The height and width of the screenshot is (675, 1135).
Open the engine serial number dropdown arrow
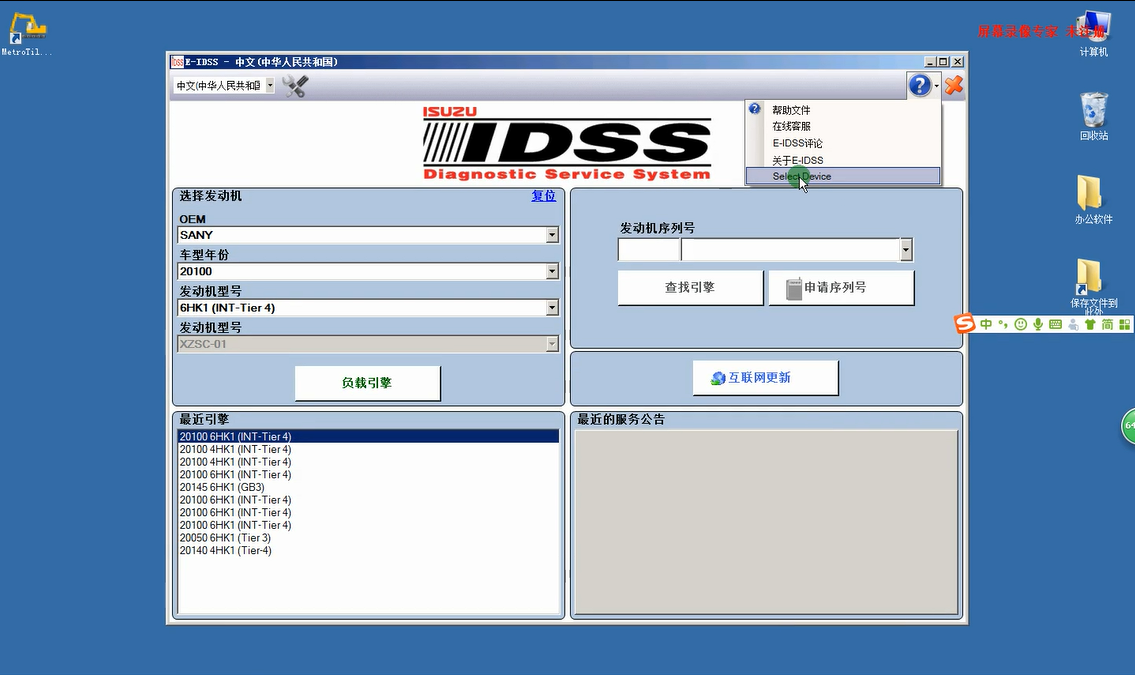tap(906, 250)
